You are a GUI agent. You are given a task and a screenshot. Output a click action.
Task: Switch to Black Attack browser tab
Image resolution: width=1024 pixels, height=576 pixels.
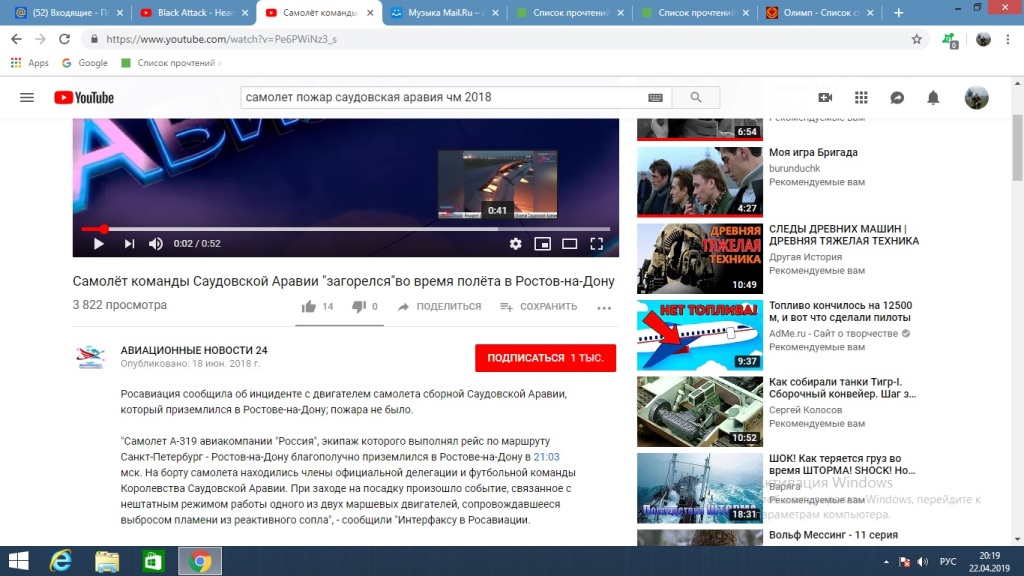193,12
